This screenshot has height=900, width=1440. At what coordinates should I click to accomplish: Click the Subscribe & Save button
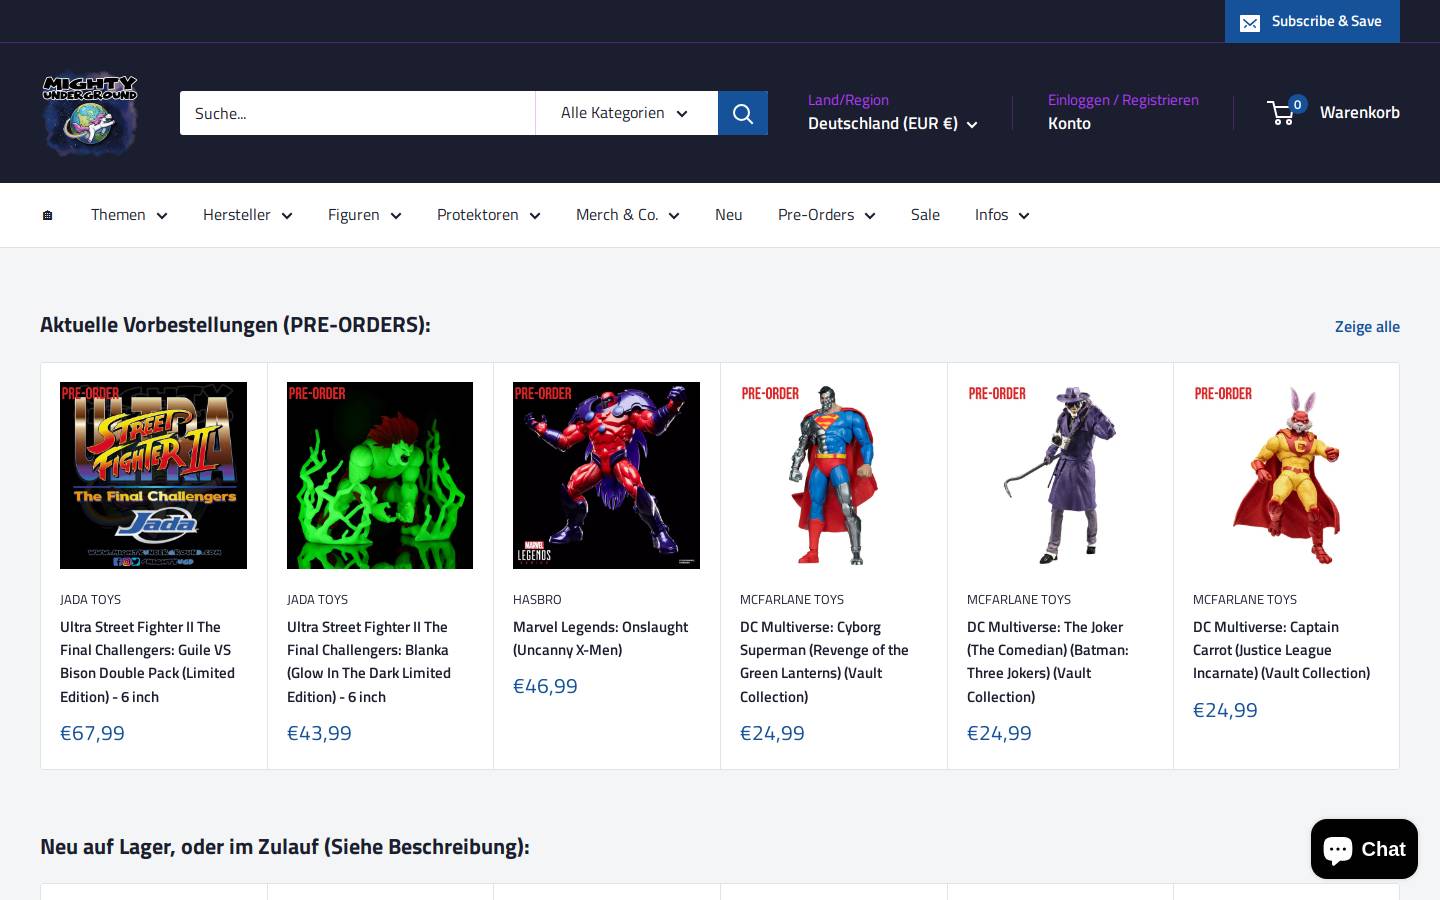1312,21
